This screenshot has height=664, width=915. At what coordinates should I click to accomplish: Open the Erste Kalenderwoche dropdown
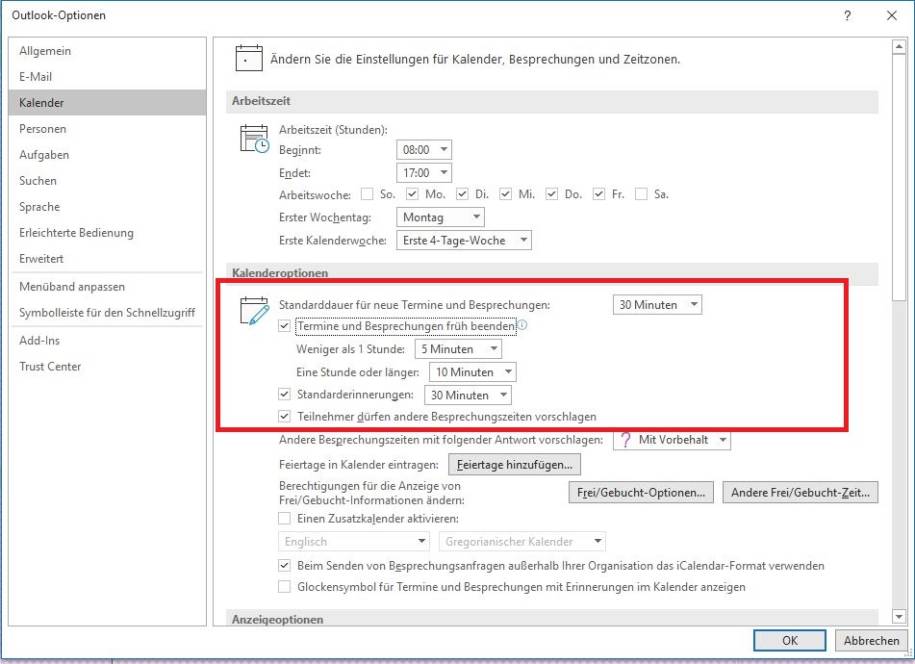(x=464, y=240)
